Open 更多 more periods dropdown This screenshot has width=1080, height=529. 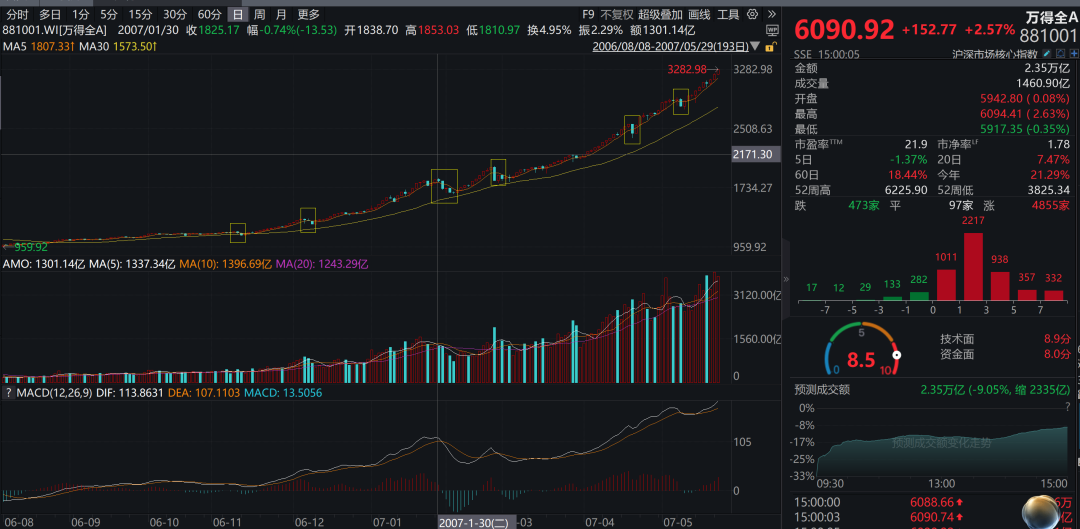[309, 14]
